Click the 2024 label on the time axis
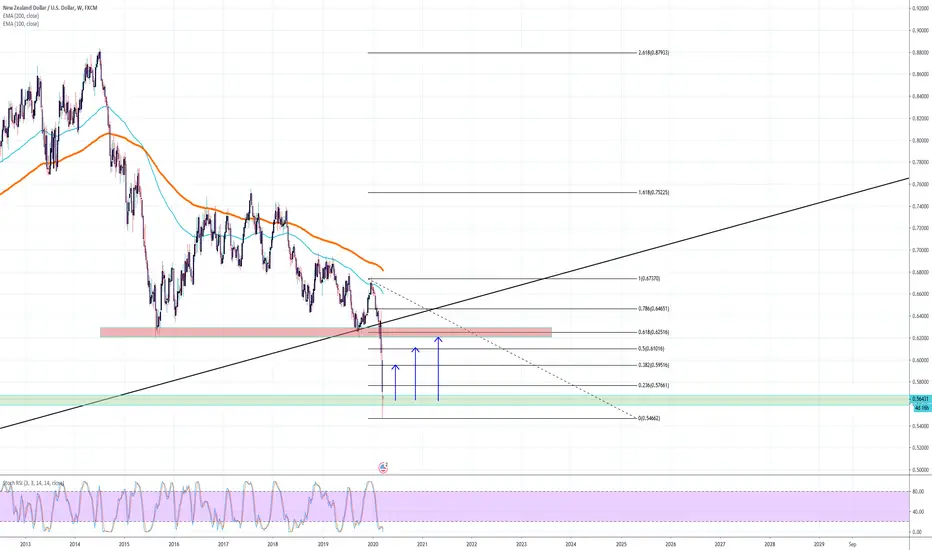932x550 pixels. coord(571,544)
